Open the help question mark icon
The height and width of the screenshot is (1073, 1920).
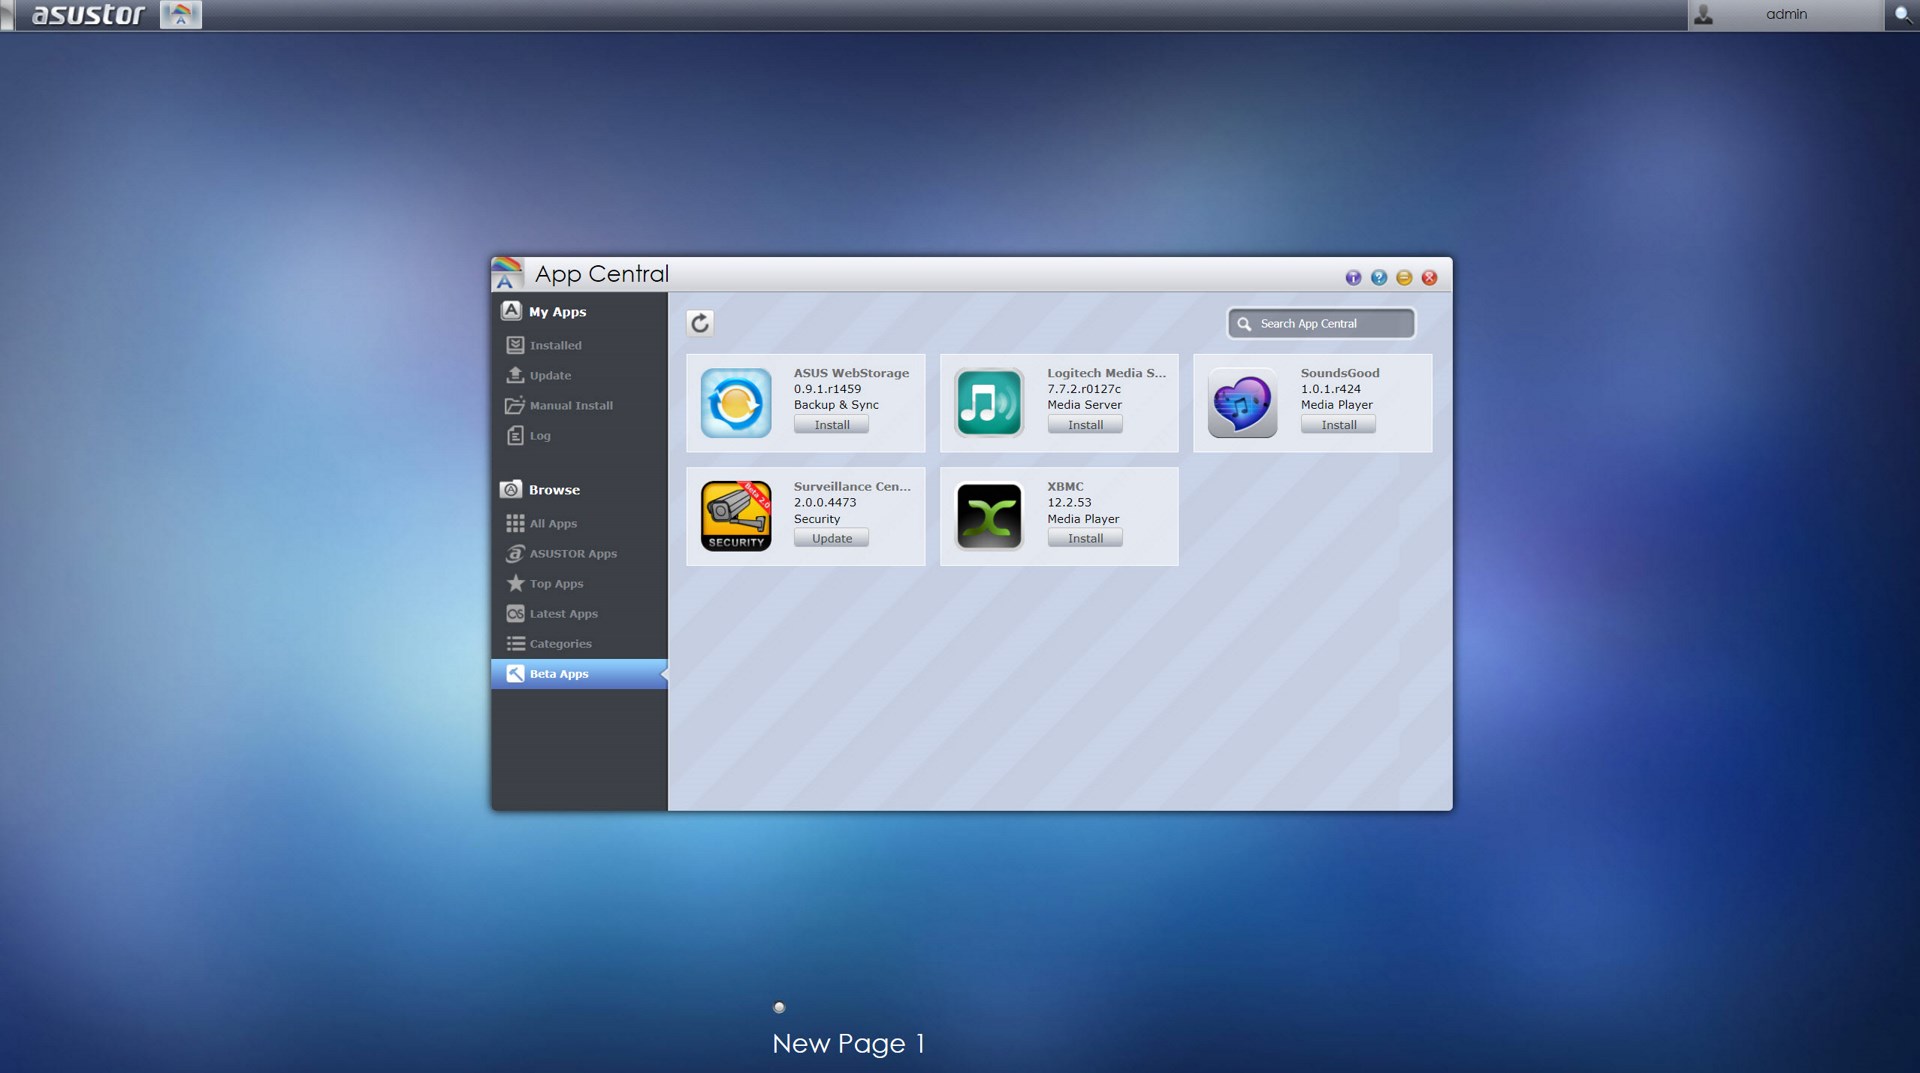1379,278
